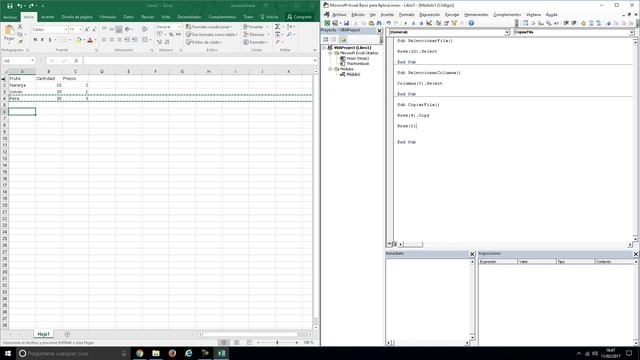
Task: Close the Inmediato window
Action: (472, 254)
